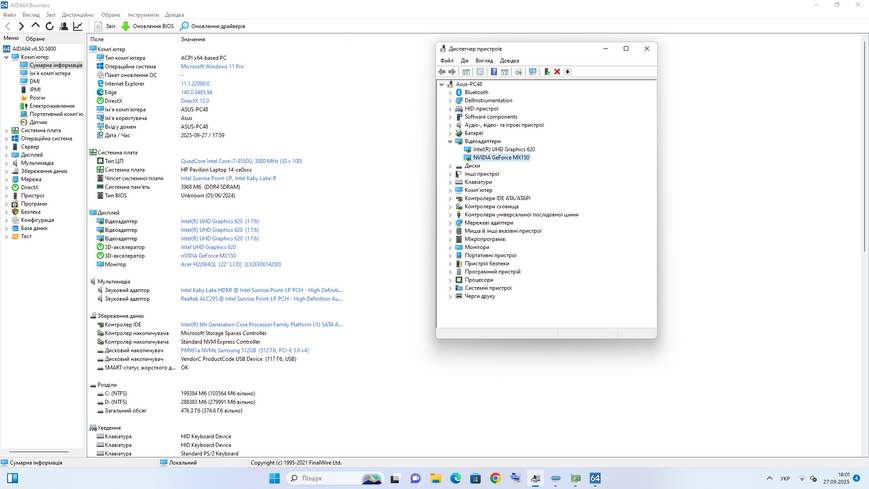Open nVIDIA GeForce MX150 link in AIDA64
This screenshot has width=869, height=489.
(208, 256)
